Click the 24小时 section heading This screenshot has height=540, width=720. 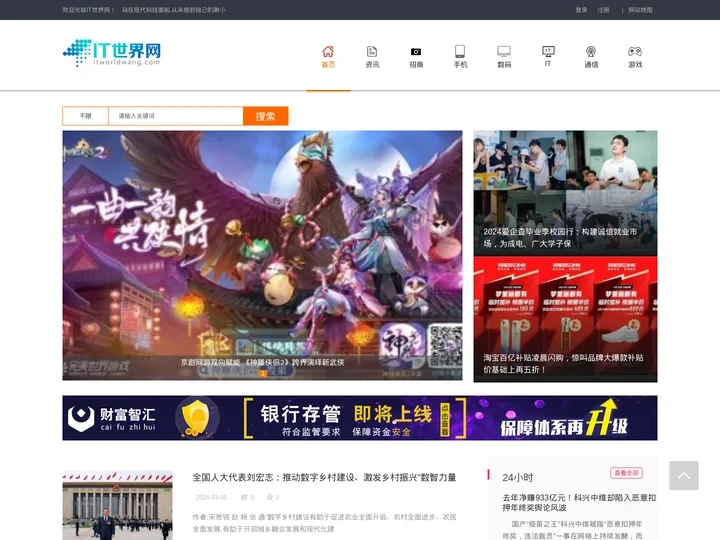point(518,478)
